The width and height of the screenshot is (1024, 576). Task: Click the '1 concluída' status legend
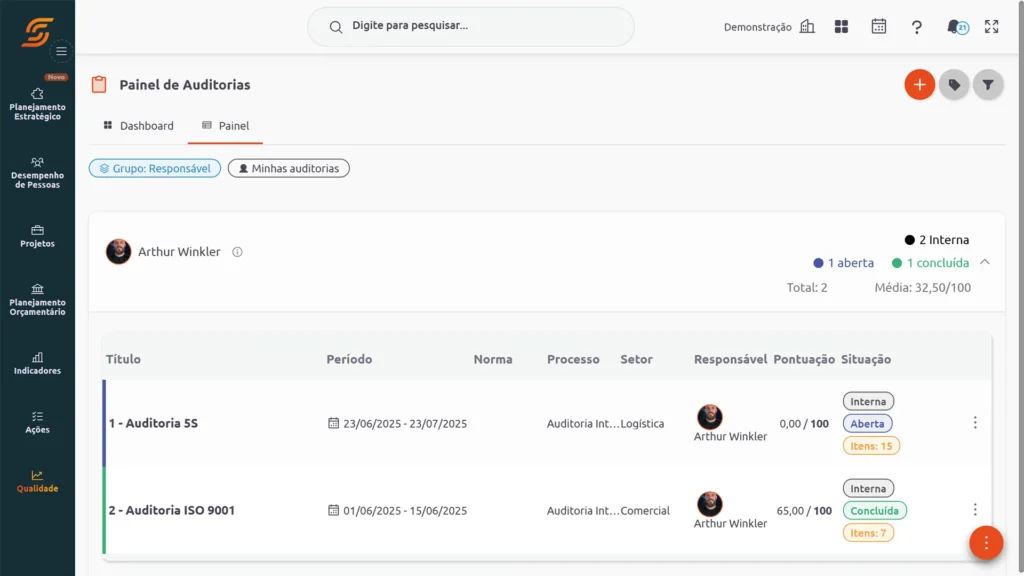click(931, 263)
